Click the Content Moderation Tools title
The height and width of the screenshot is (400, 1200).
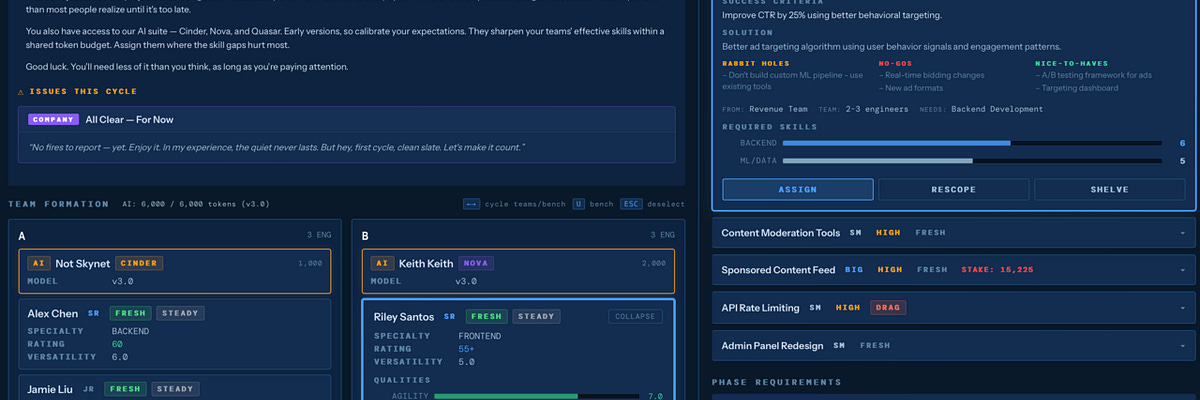[780, 233]
